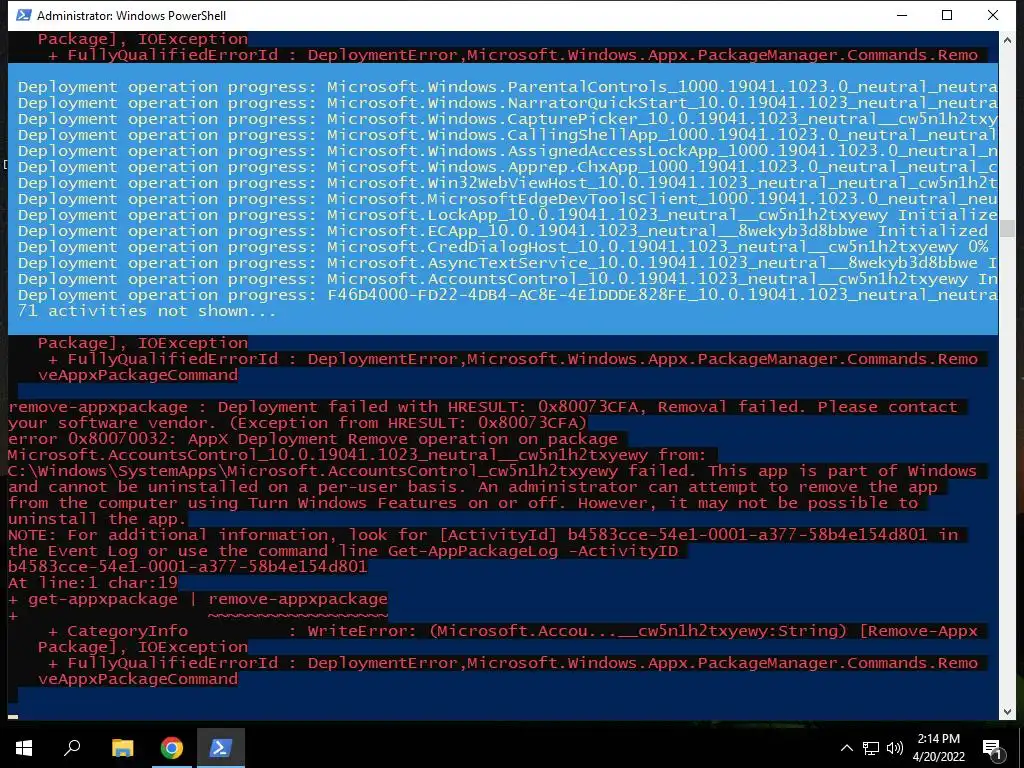
Task: Click the date 4/20/2022 in the taskbar
Action: pos(938,757)
